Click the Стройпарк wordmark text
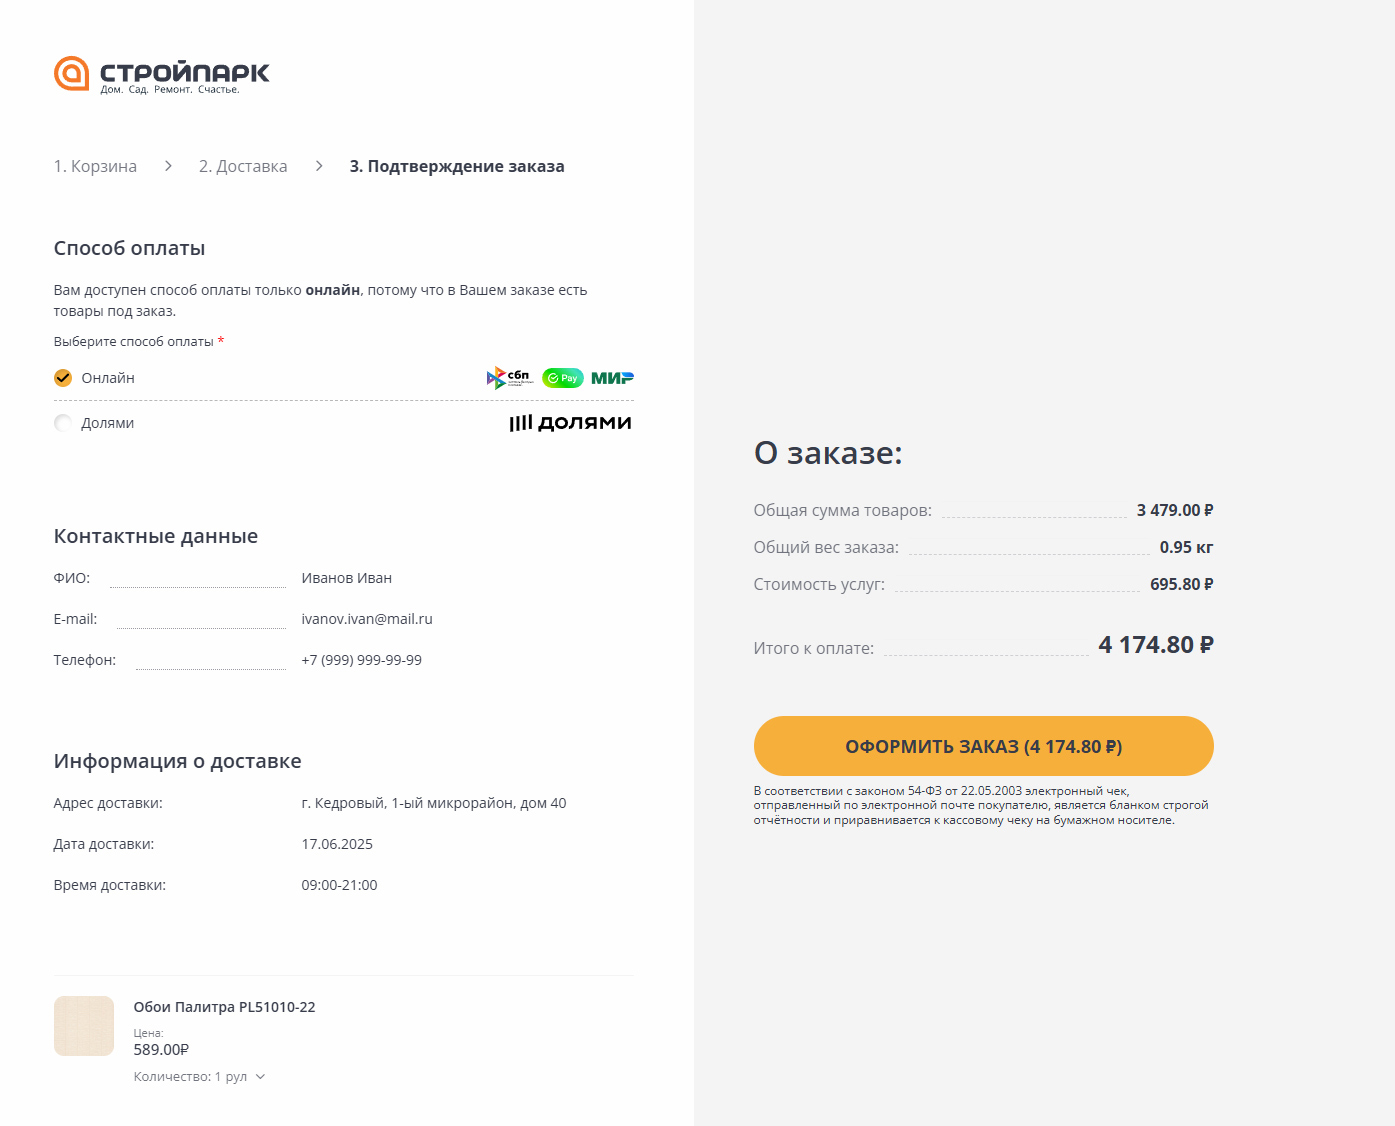 [185, 72]
